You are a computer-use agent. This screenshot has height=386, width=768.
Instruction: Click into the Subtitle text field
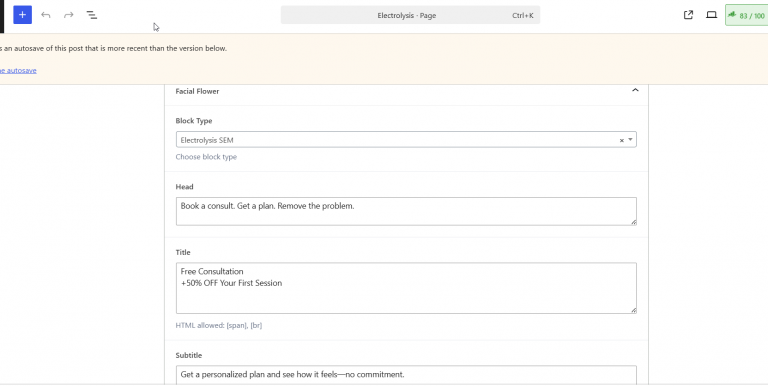pos(406,375)
